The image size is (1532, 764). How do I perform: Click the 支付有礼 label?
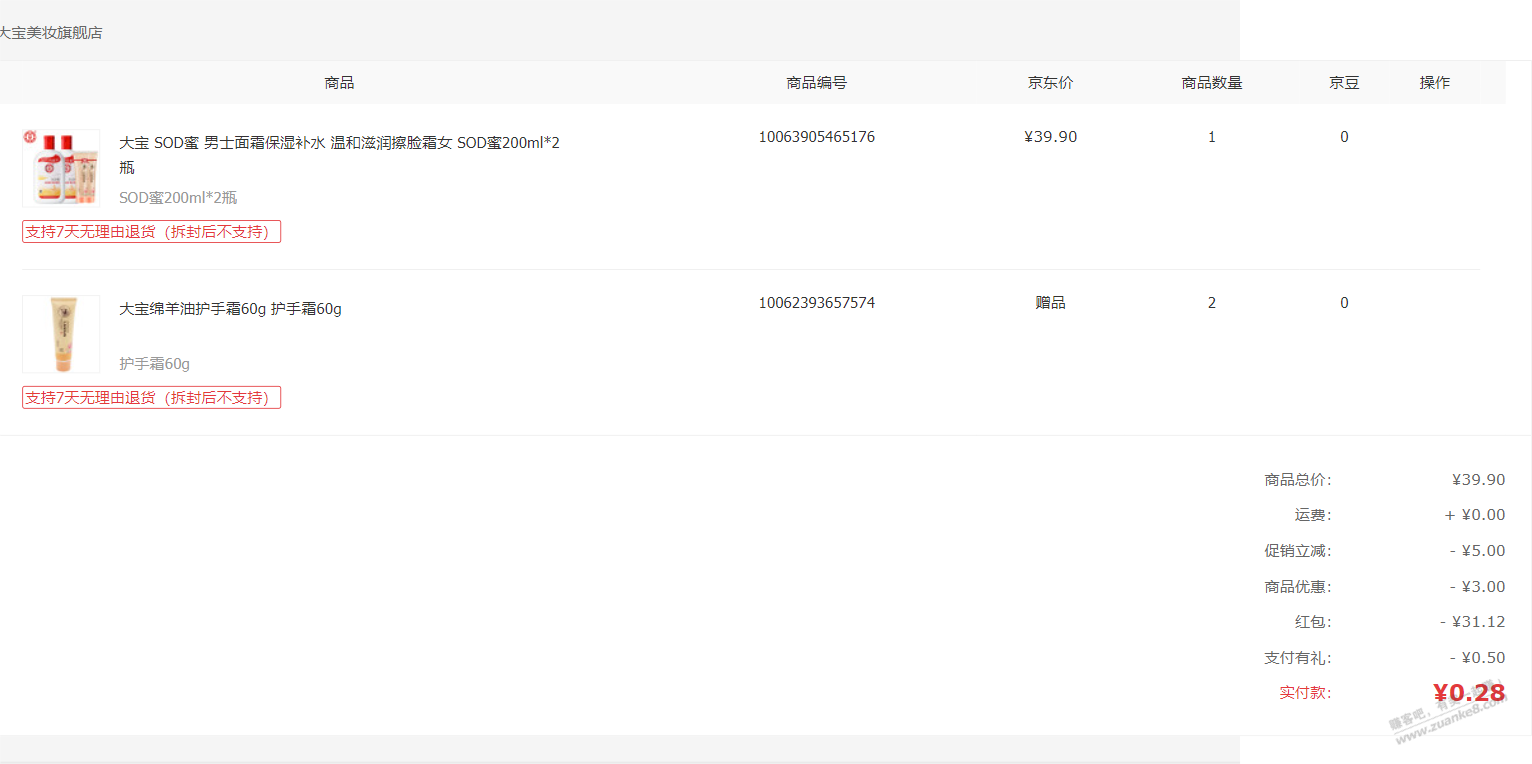pos(1298,658)
